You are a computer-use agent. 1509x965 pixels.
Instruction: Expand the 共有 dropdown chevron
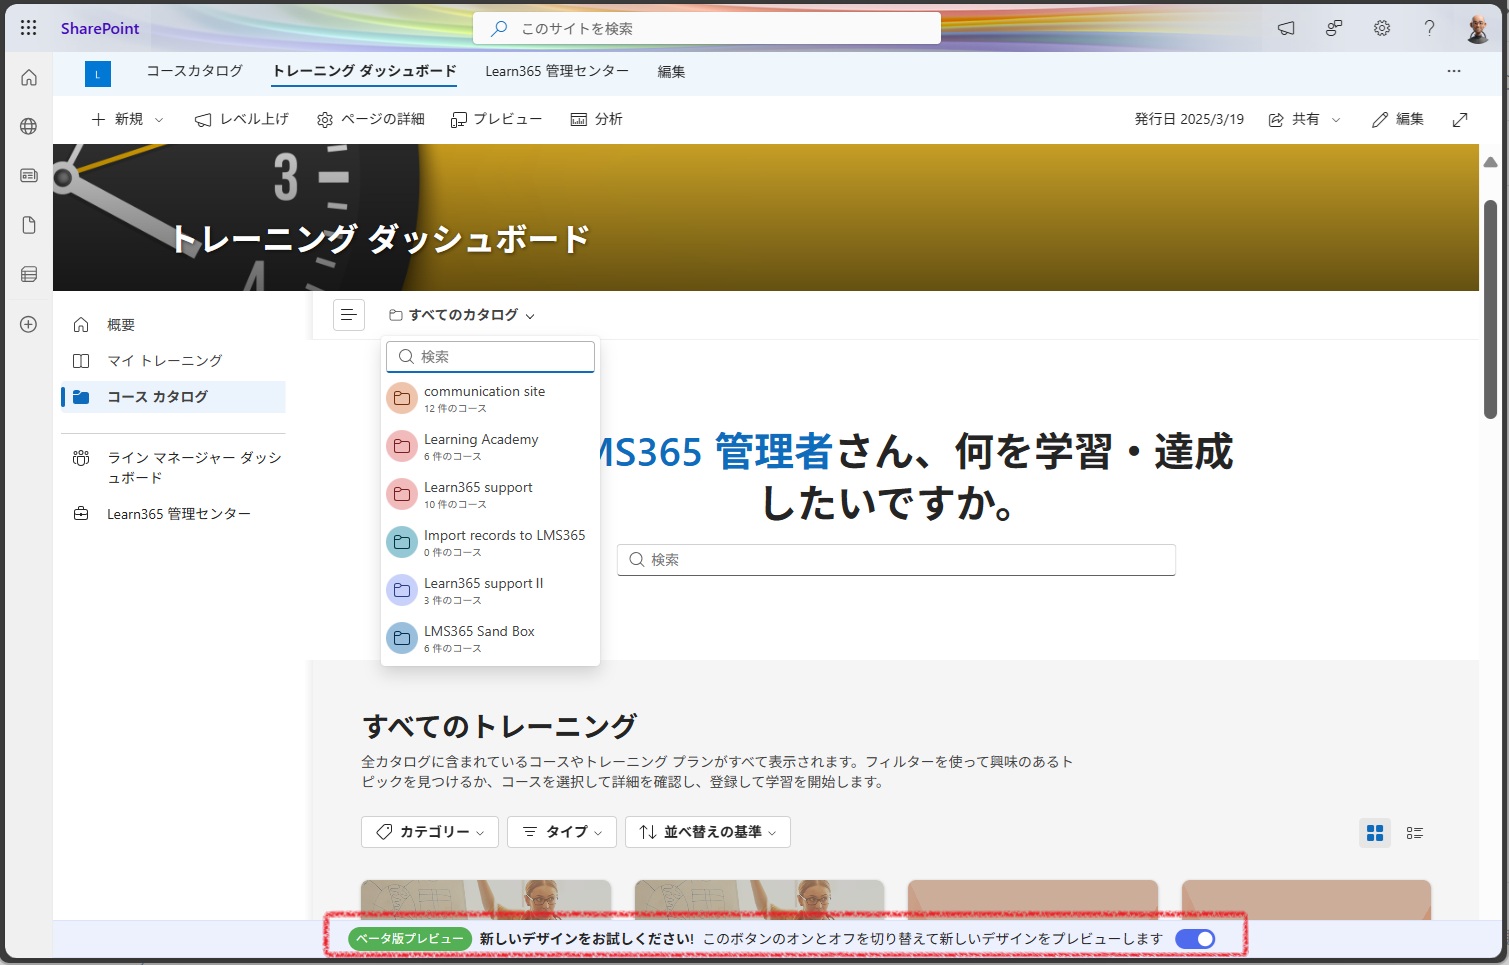tap(1336, 120)
